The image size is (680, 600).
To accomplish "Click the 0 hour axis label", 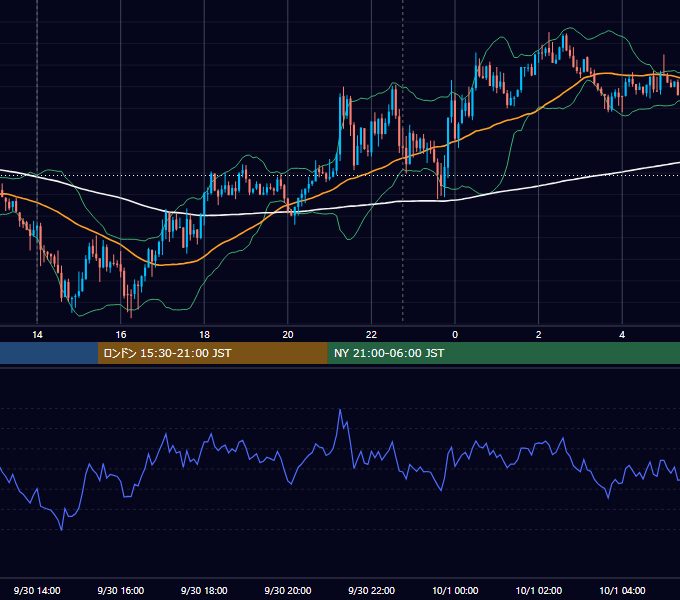I will 455,335.
